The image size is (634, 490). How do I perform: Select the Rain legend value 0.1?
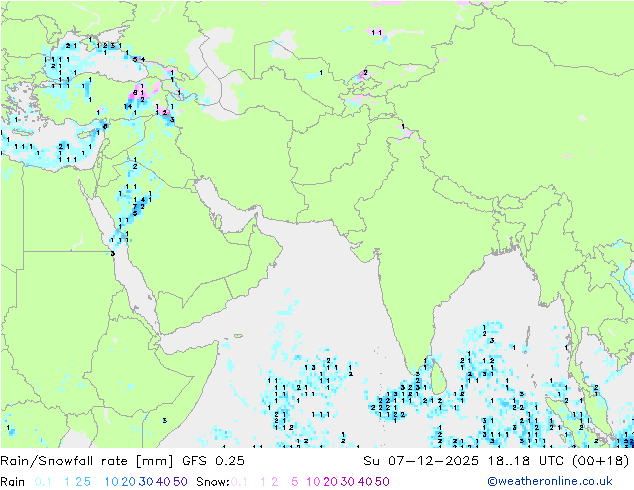pos(43,482)
